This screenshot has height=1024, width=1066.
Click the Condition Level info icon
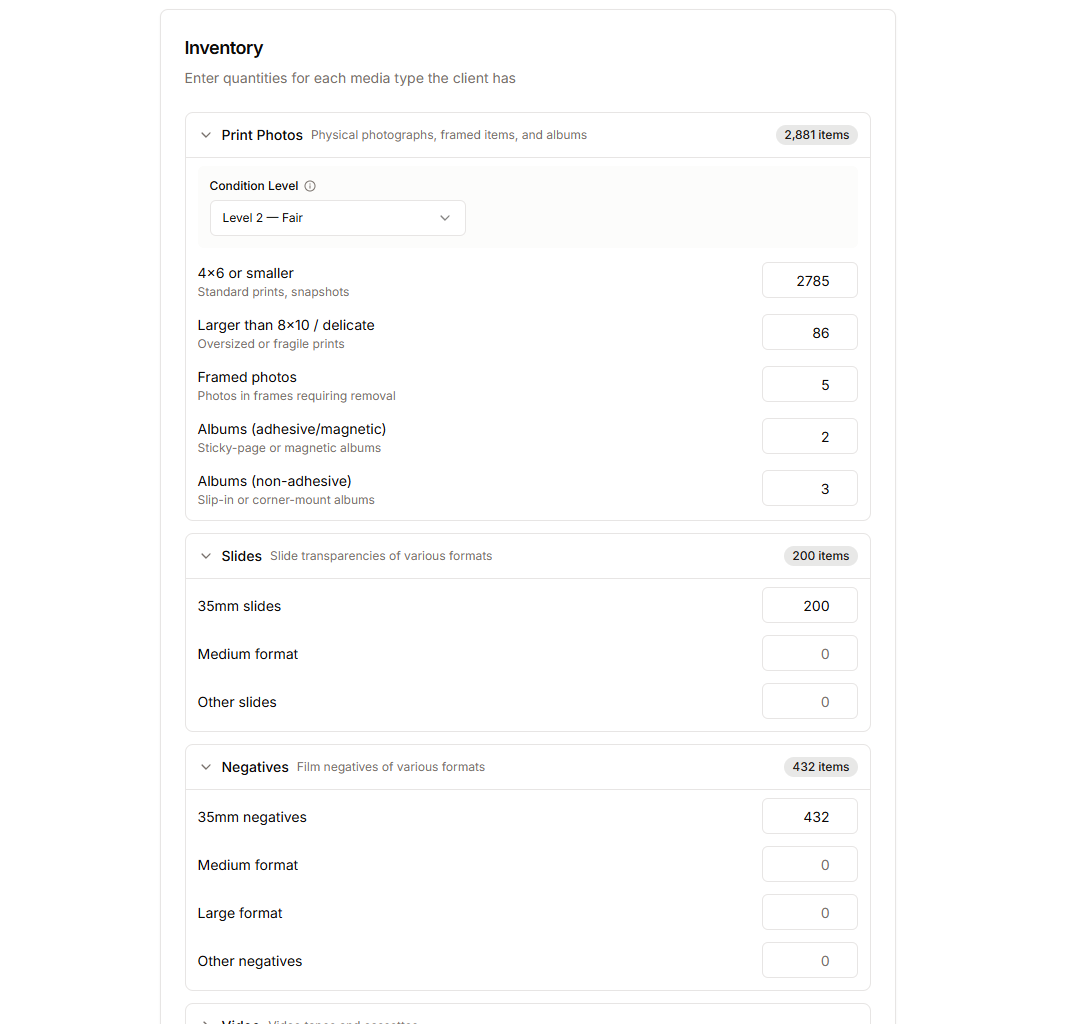pyautogui.click(x=310, y=186)
